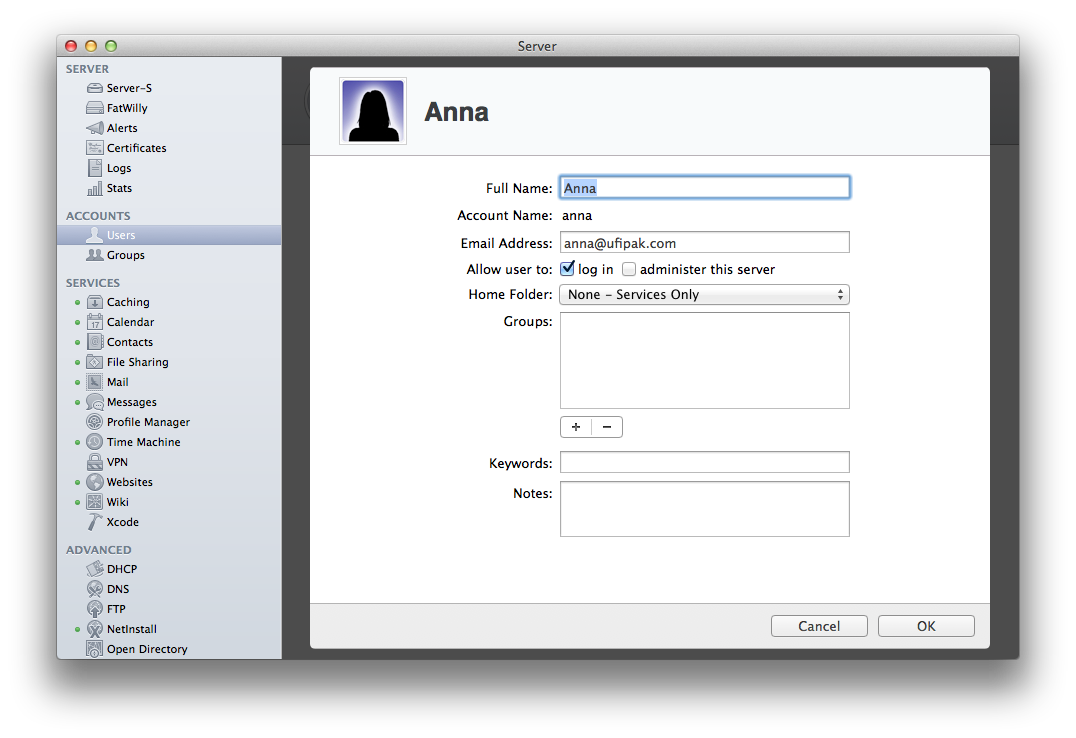Image resolution: width=1076 pixels, height=738 pixels.
Task: Open the Stats bar chart icon
Action: click(x=95, y=187)
